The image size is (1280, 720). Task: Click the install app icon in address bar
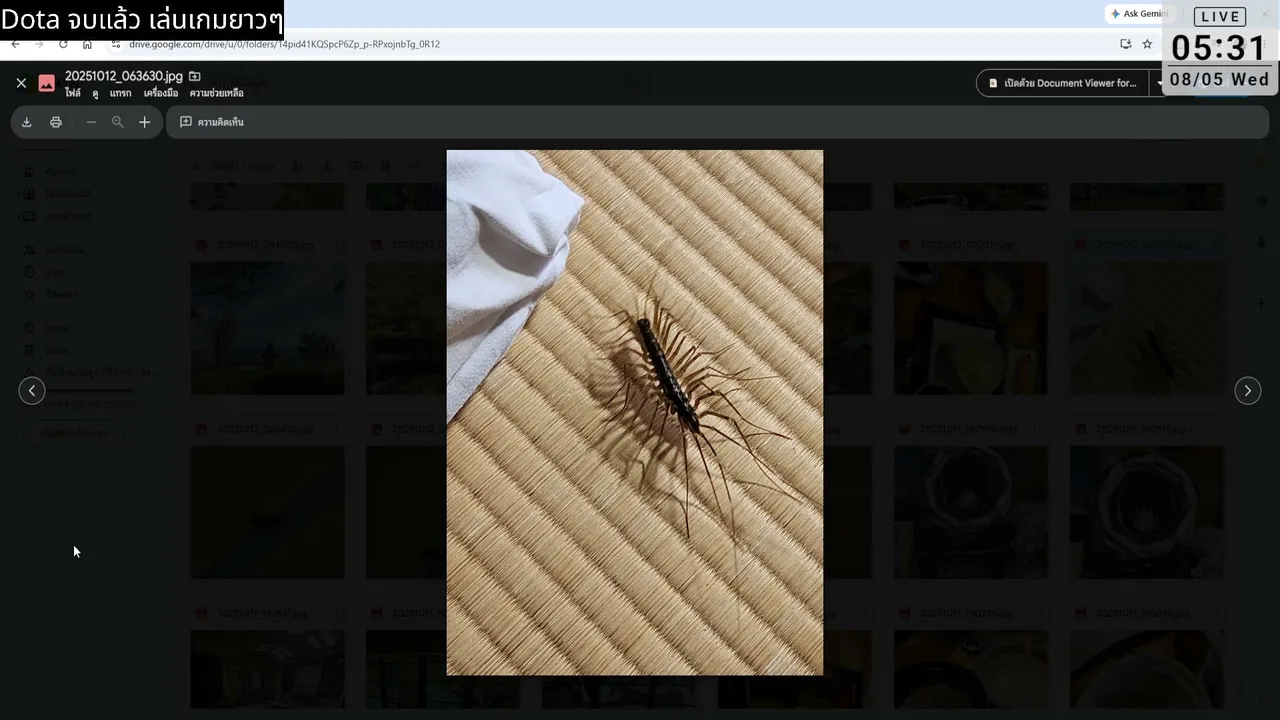pos(1125,44)
